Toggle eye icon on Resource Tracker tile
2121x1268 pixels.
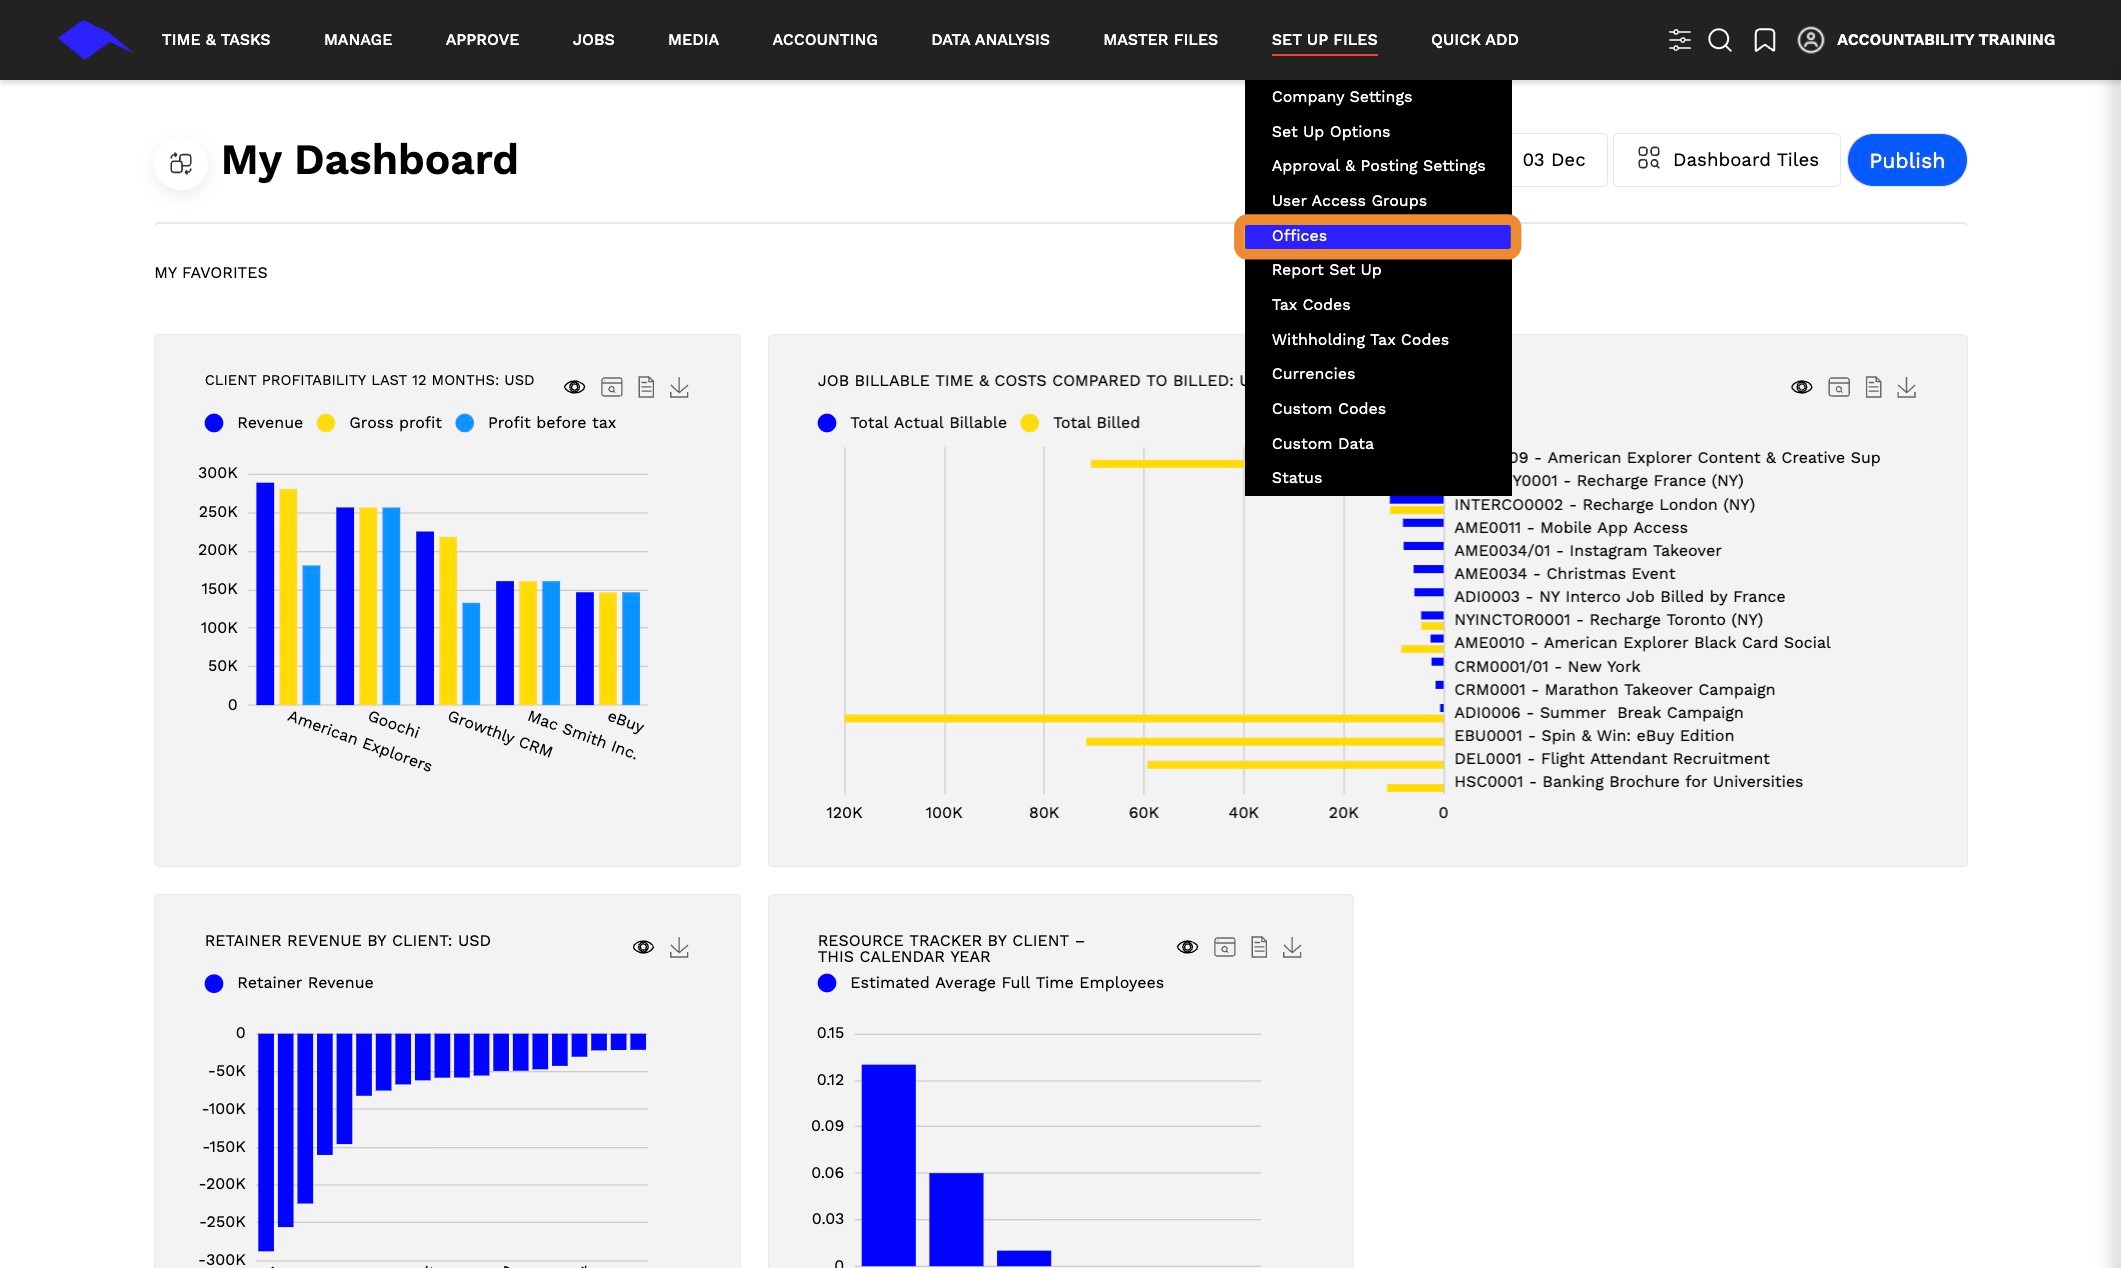pyautogui.click(x=1187, y=947)
